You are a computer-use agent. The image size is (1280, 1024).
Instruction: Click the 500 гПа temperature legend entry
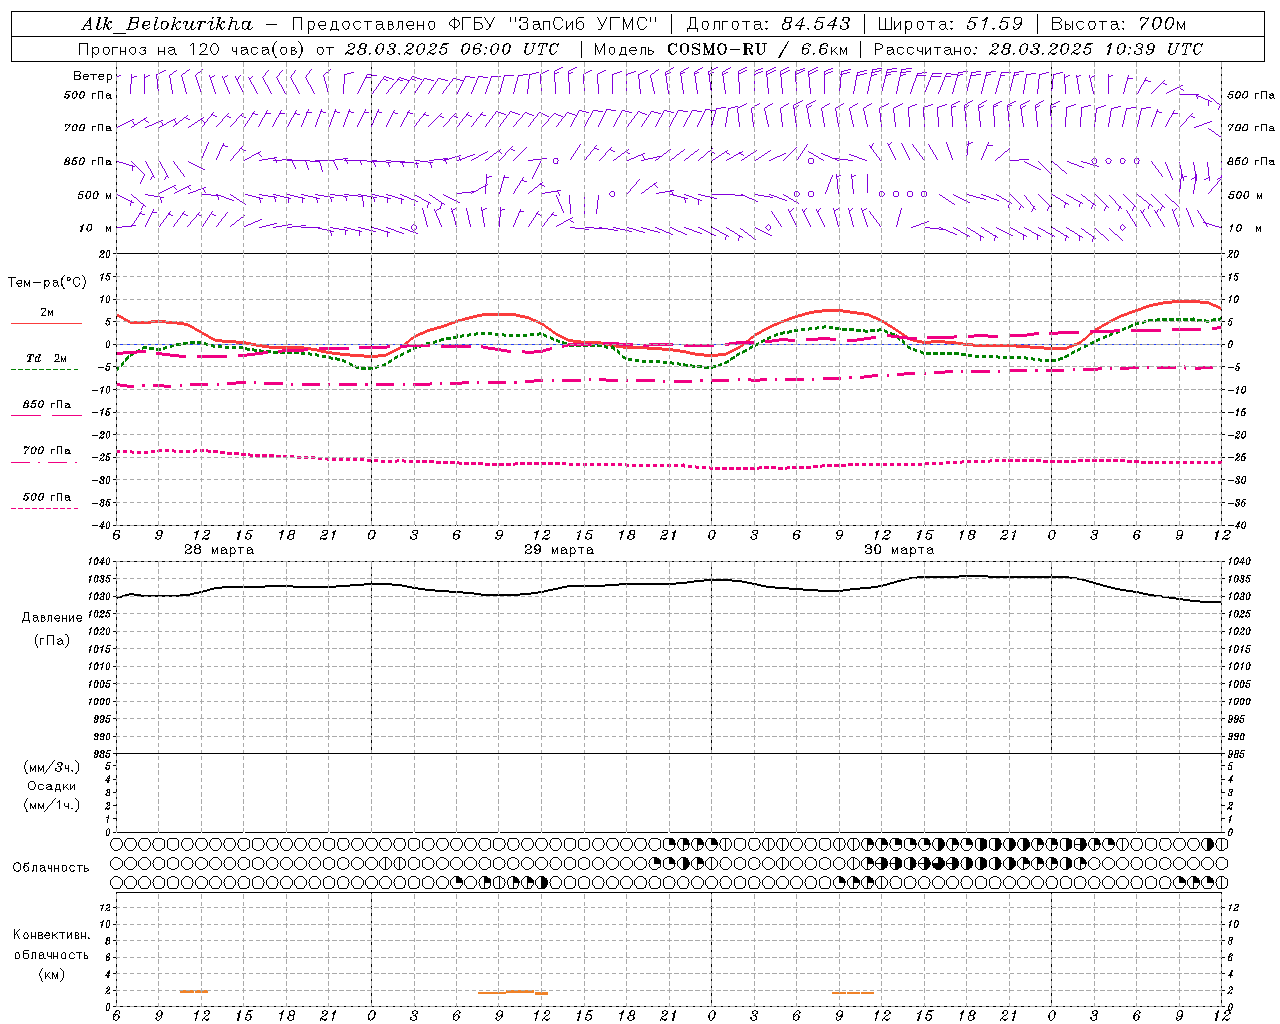46,497
